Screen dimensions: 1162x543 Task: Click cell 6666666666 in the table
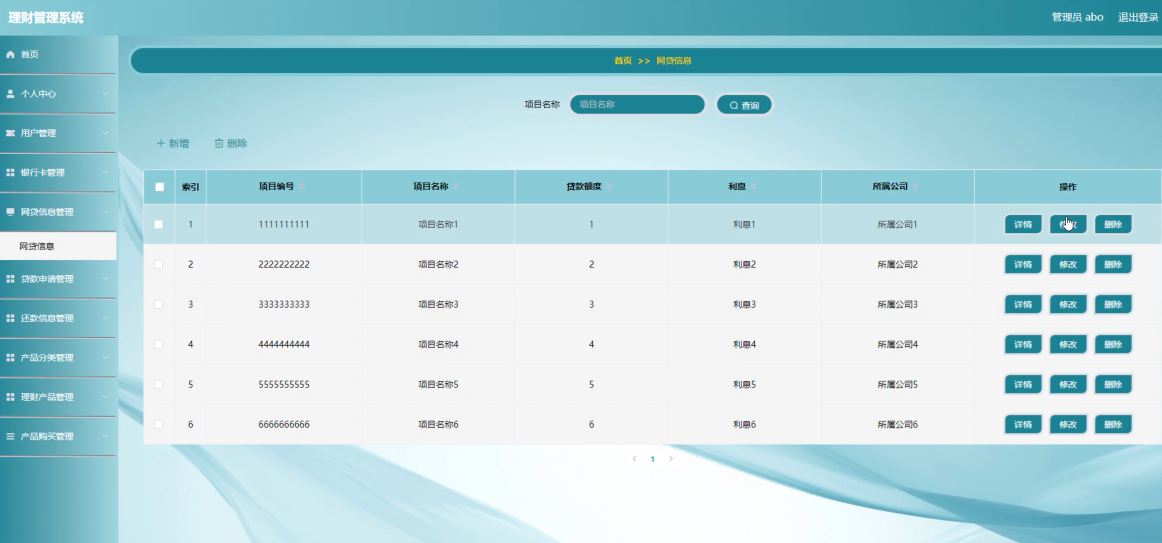(284, 424)
